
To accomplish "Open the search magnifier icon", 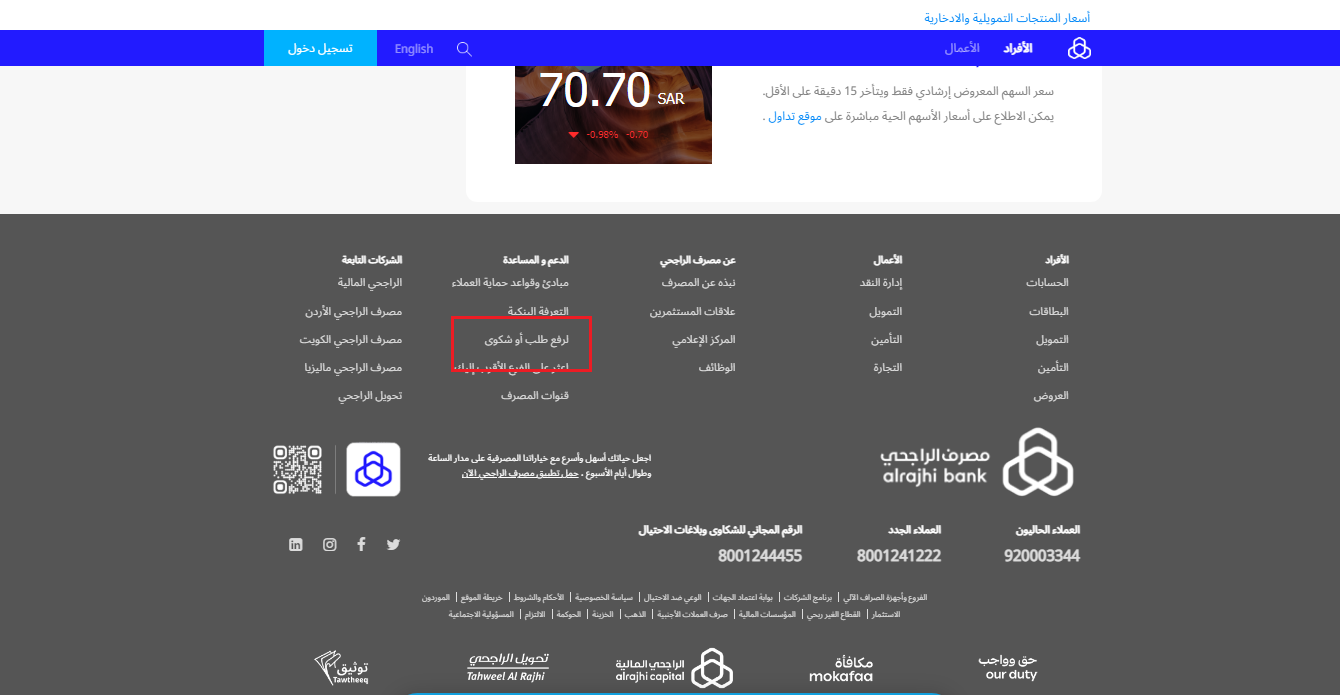I will pyautogui.click(x=464, y=49).
